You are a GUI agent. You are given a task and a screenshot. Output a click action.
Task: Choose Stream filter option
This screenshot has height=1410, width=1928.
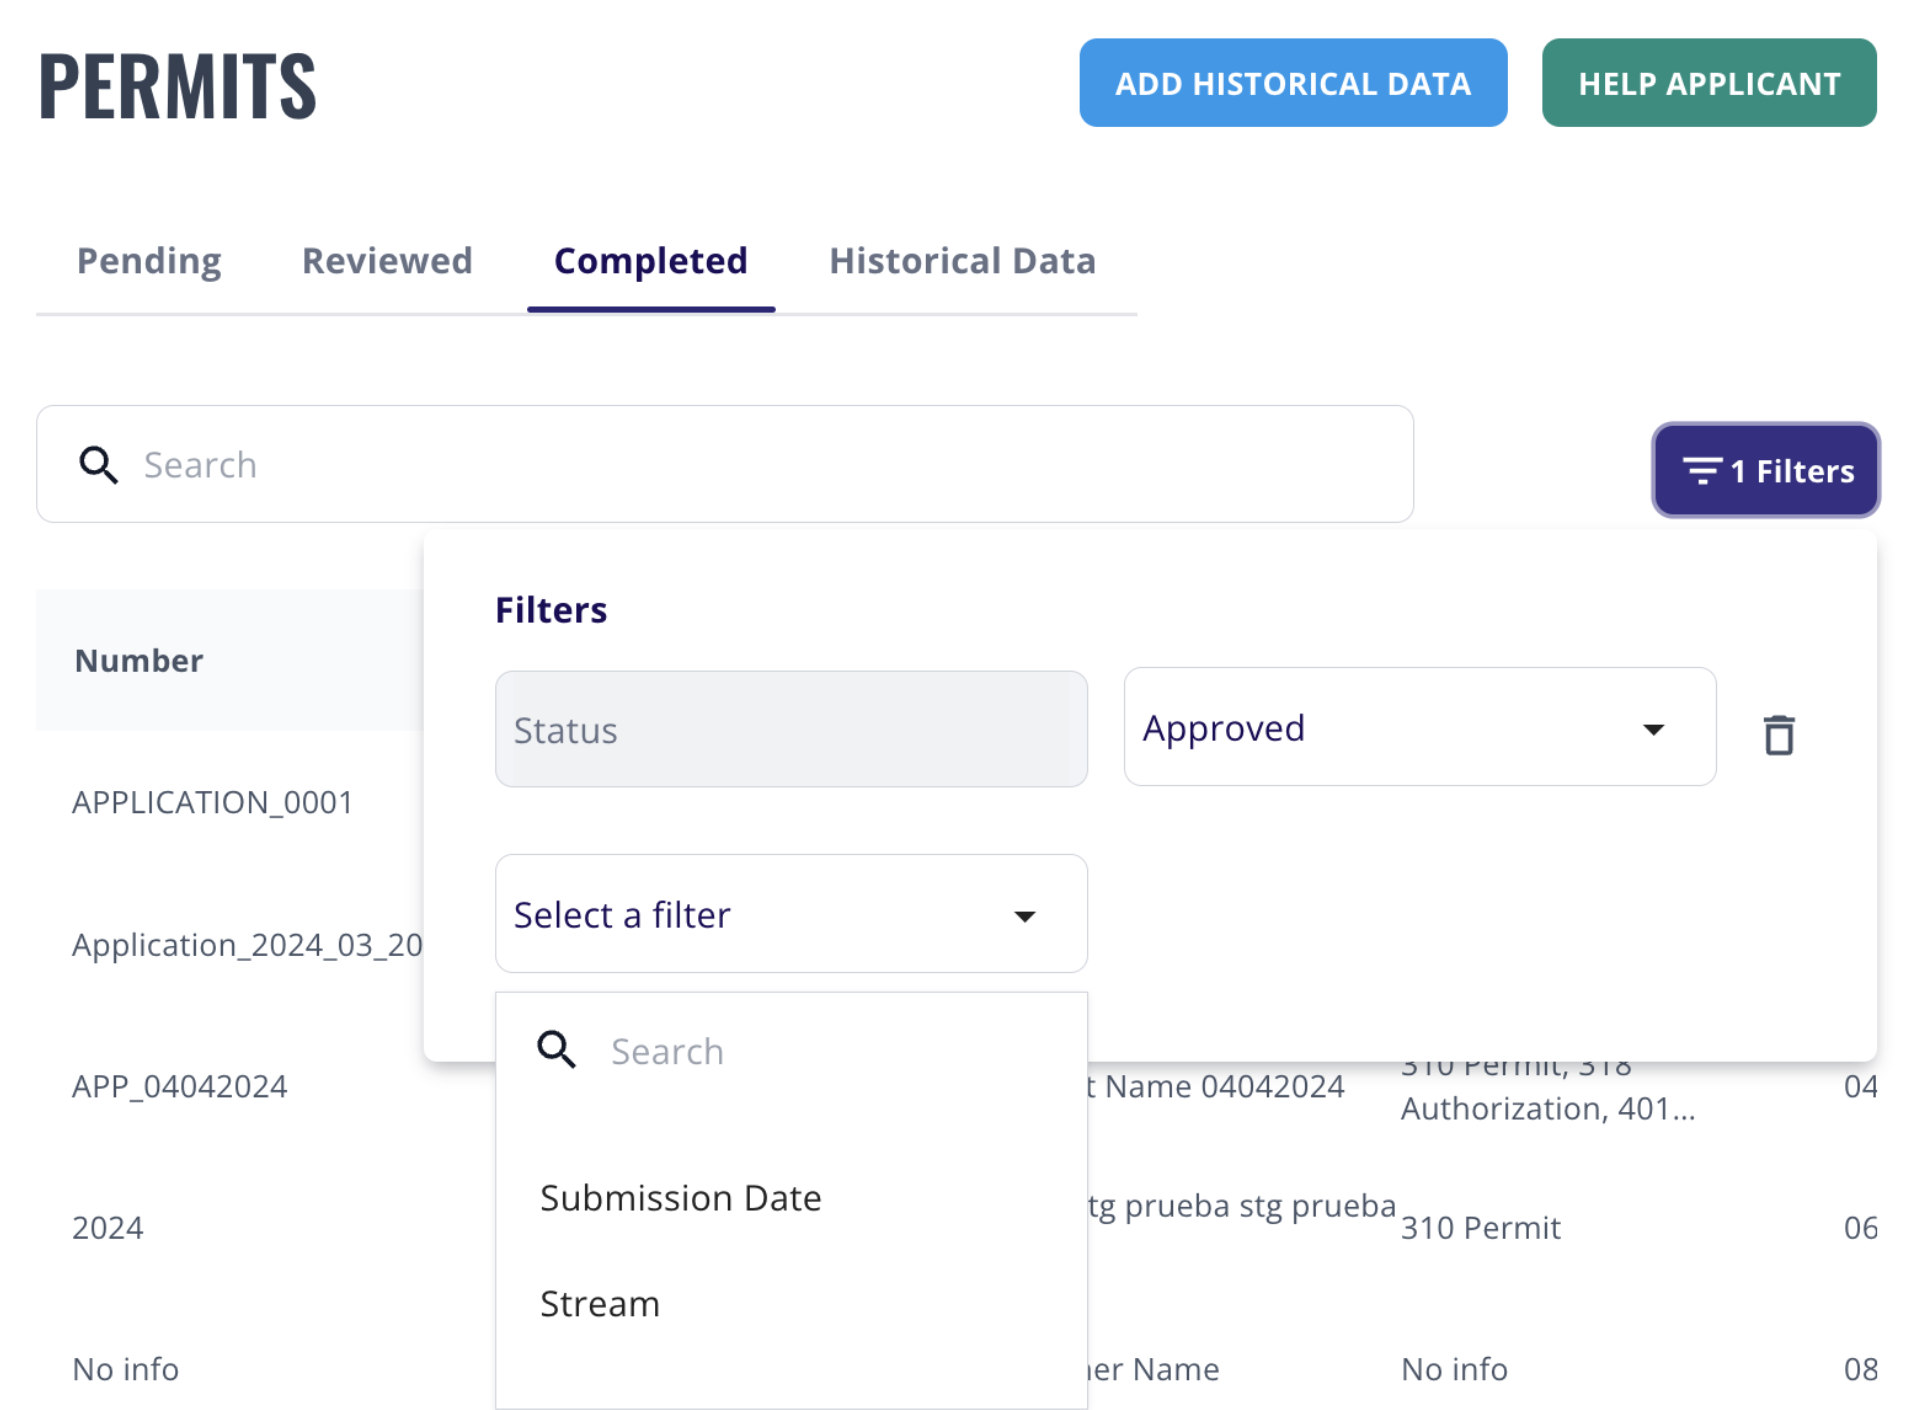[x=600, y=1303]
